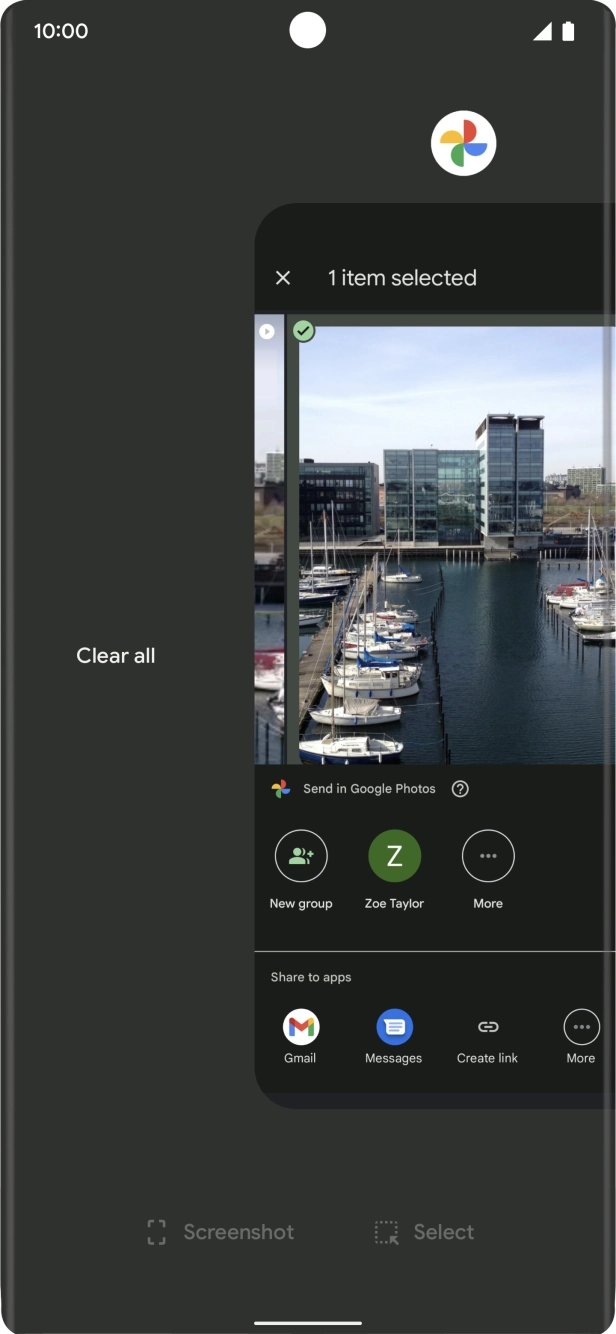Viewport: 616px width, 1334px height.
Task: Uncheck the green checkmark on the marina photo
Action: 304,331
